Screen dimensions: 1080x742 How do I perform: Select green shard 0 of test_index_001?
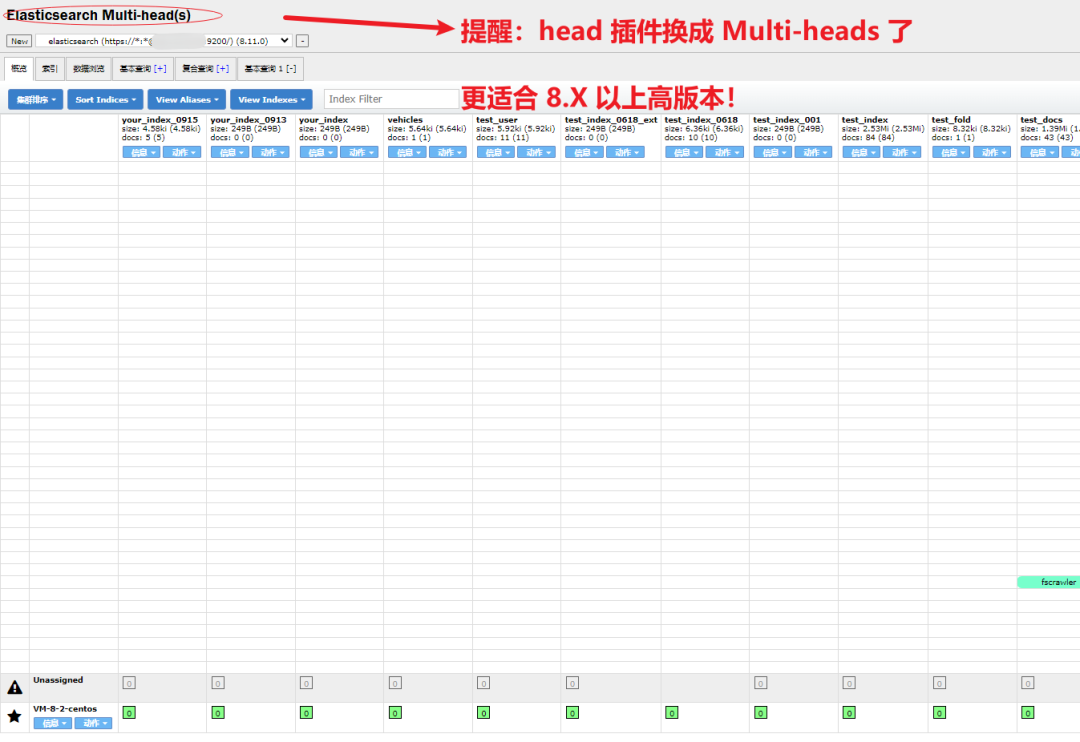click(x=760, y=712)
